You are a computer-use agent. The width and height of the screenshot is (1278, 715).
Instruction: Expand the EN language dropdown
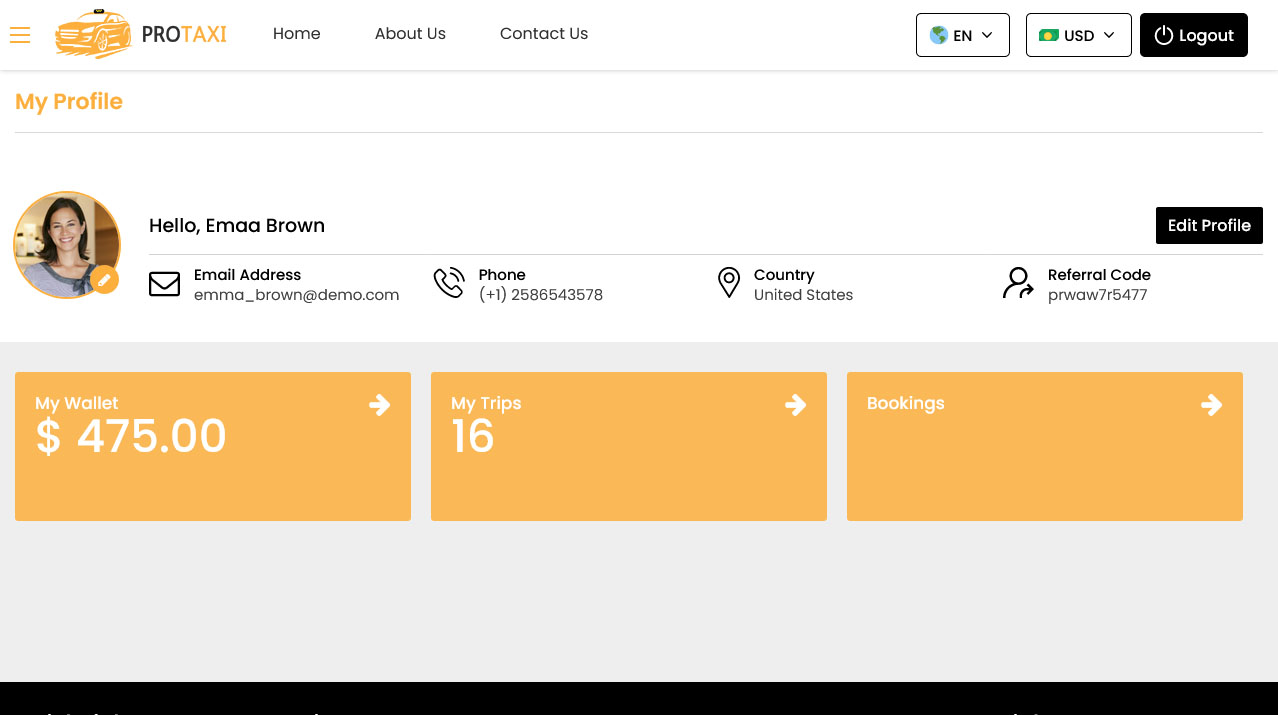tap(963, 35)
